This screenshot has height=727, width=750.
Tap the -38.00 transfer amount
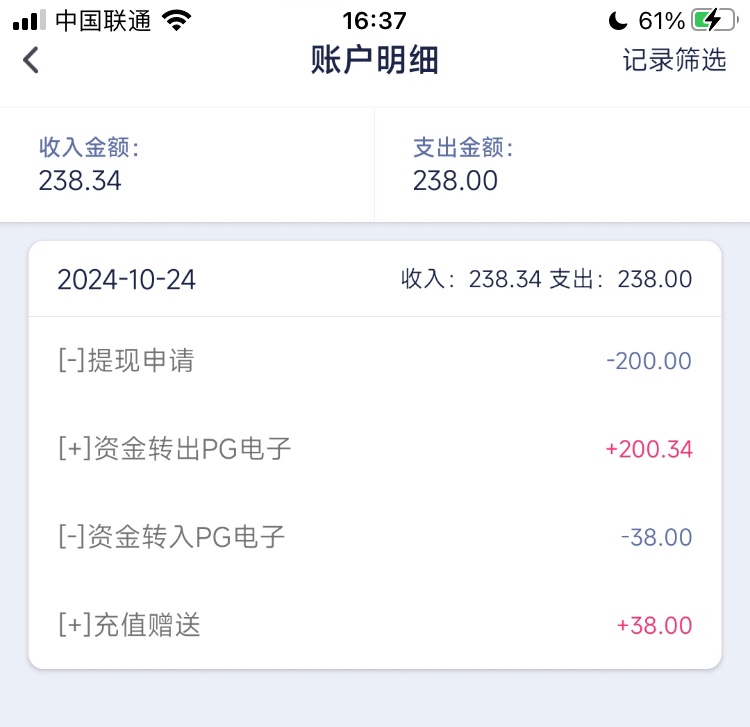click(656, 537)
